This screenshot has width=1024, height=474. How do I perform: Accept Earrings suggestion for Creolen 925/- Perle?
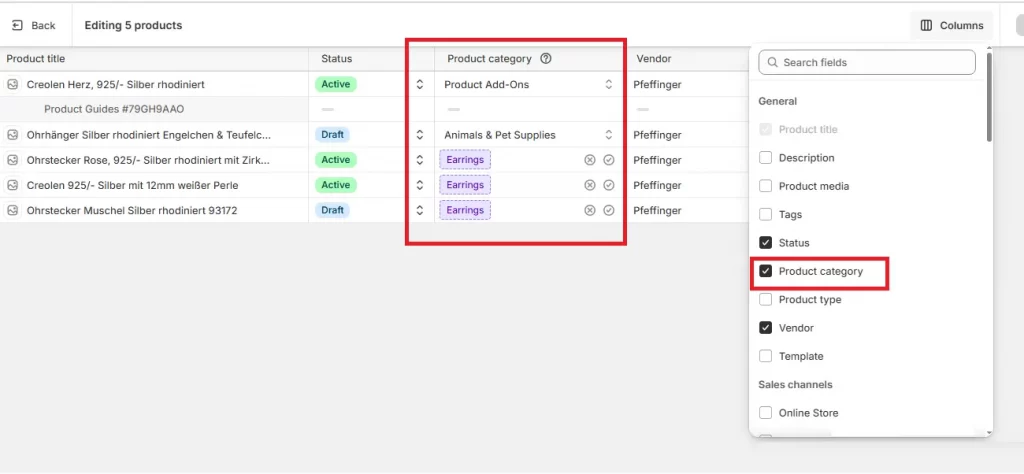609,185
